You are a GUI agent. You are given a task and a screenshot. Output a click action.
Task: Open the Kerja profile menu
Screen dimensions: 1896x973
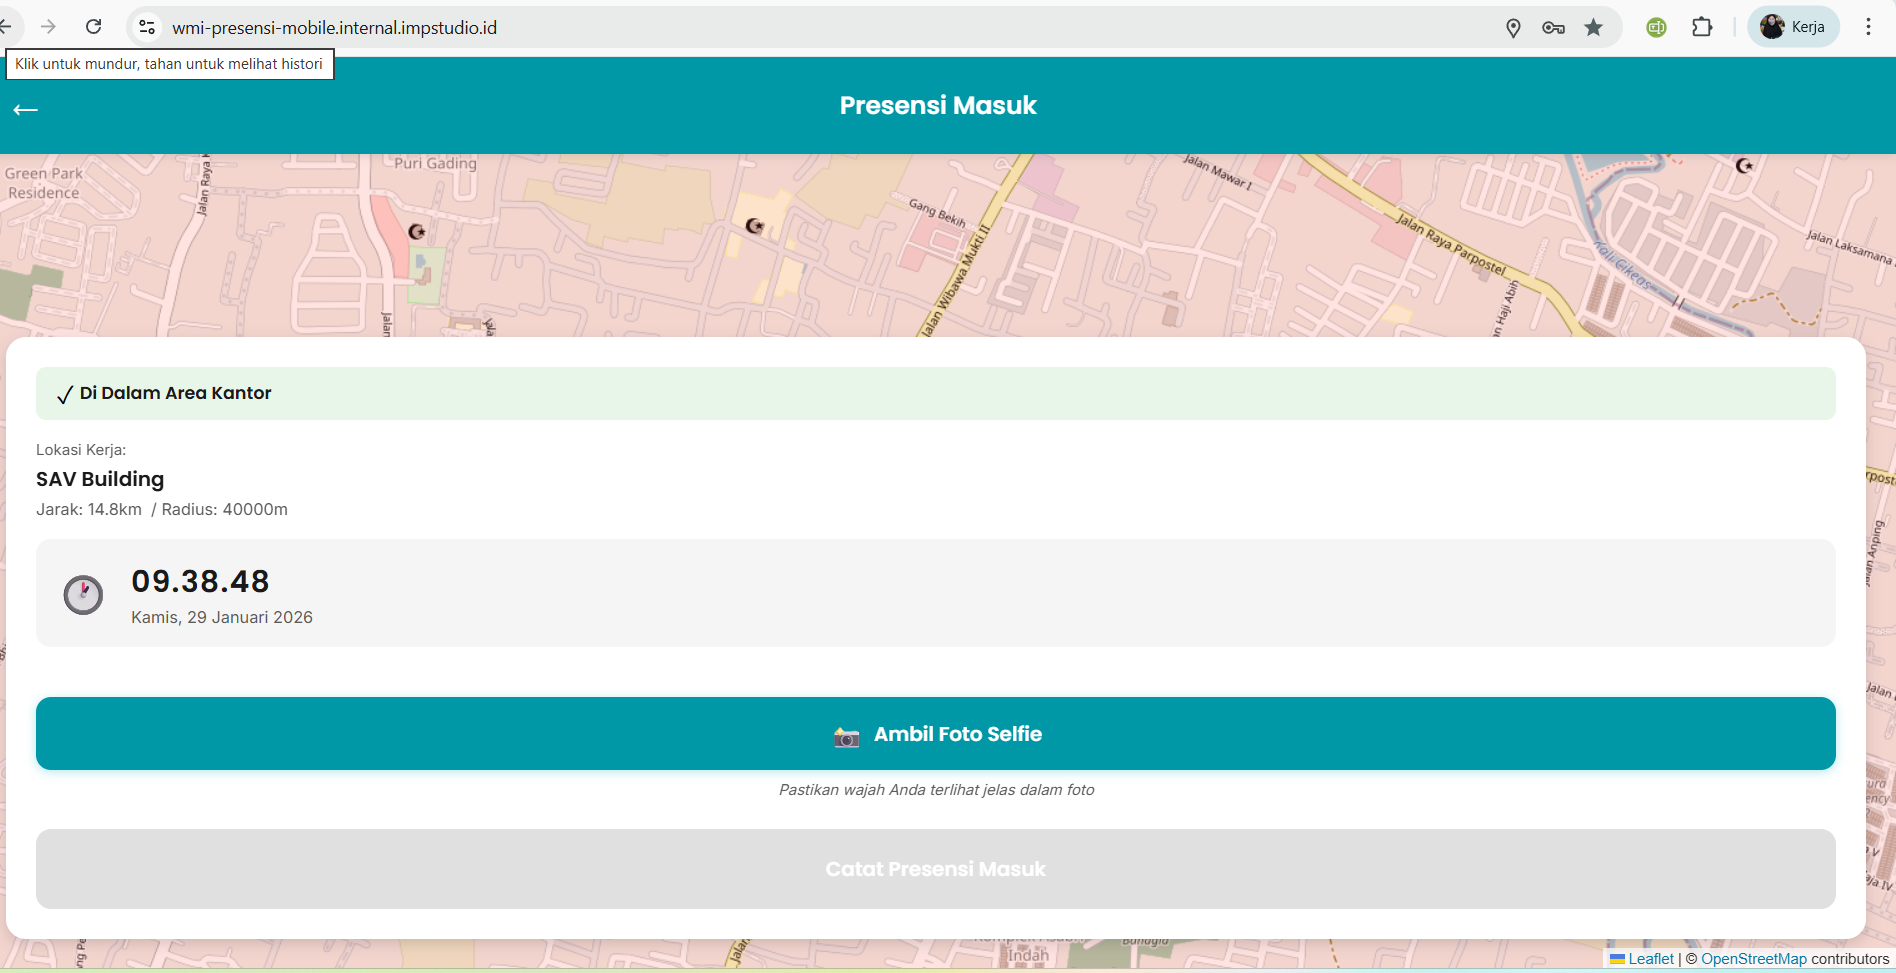(x=1793, y=27)
